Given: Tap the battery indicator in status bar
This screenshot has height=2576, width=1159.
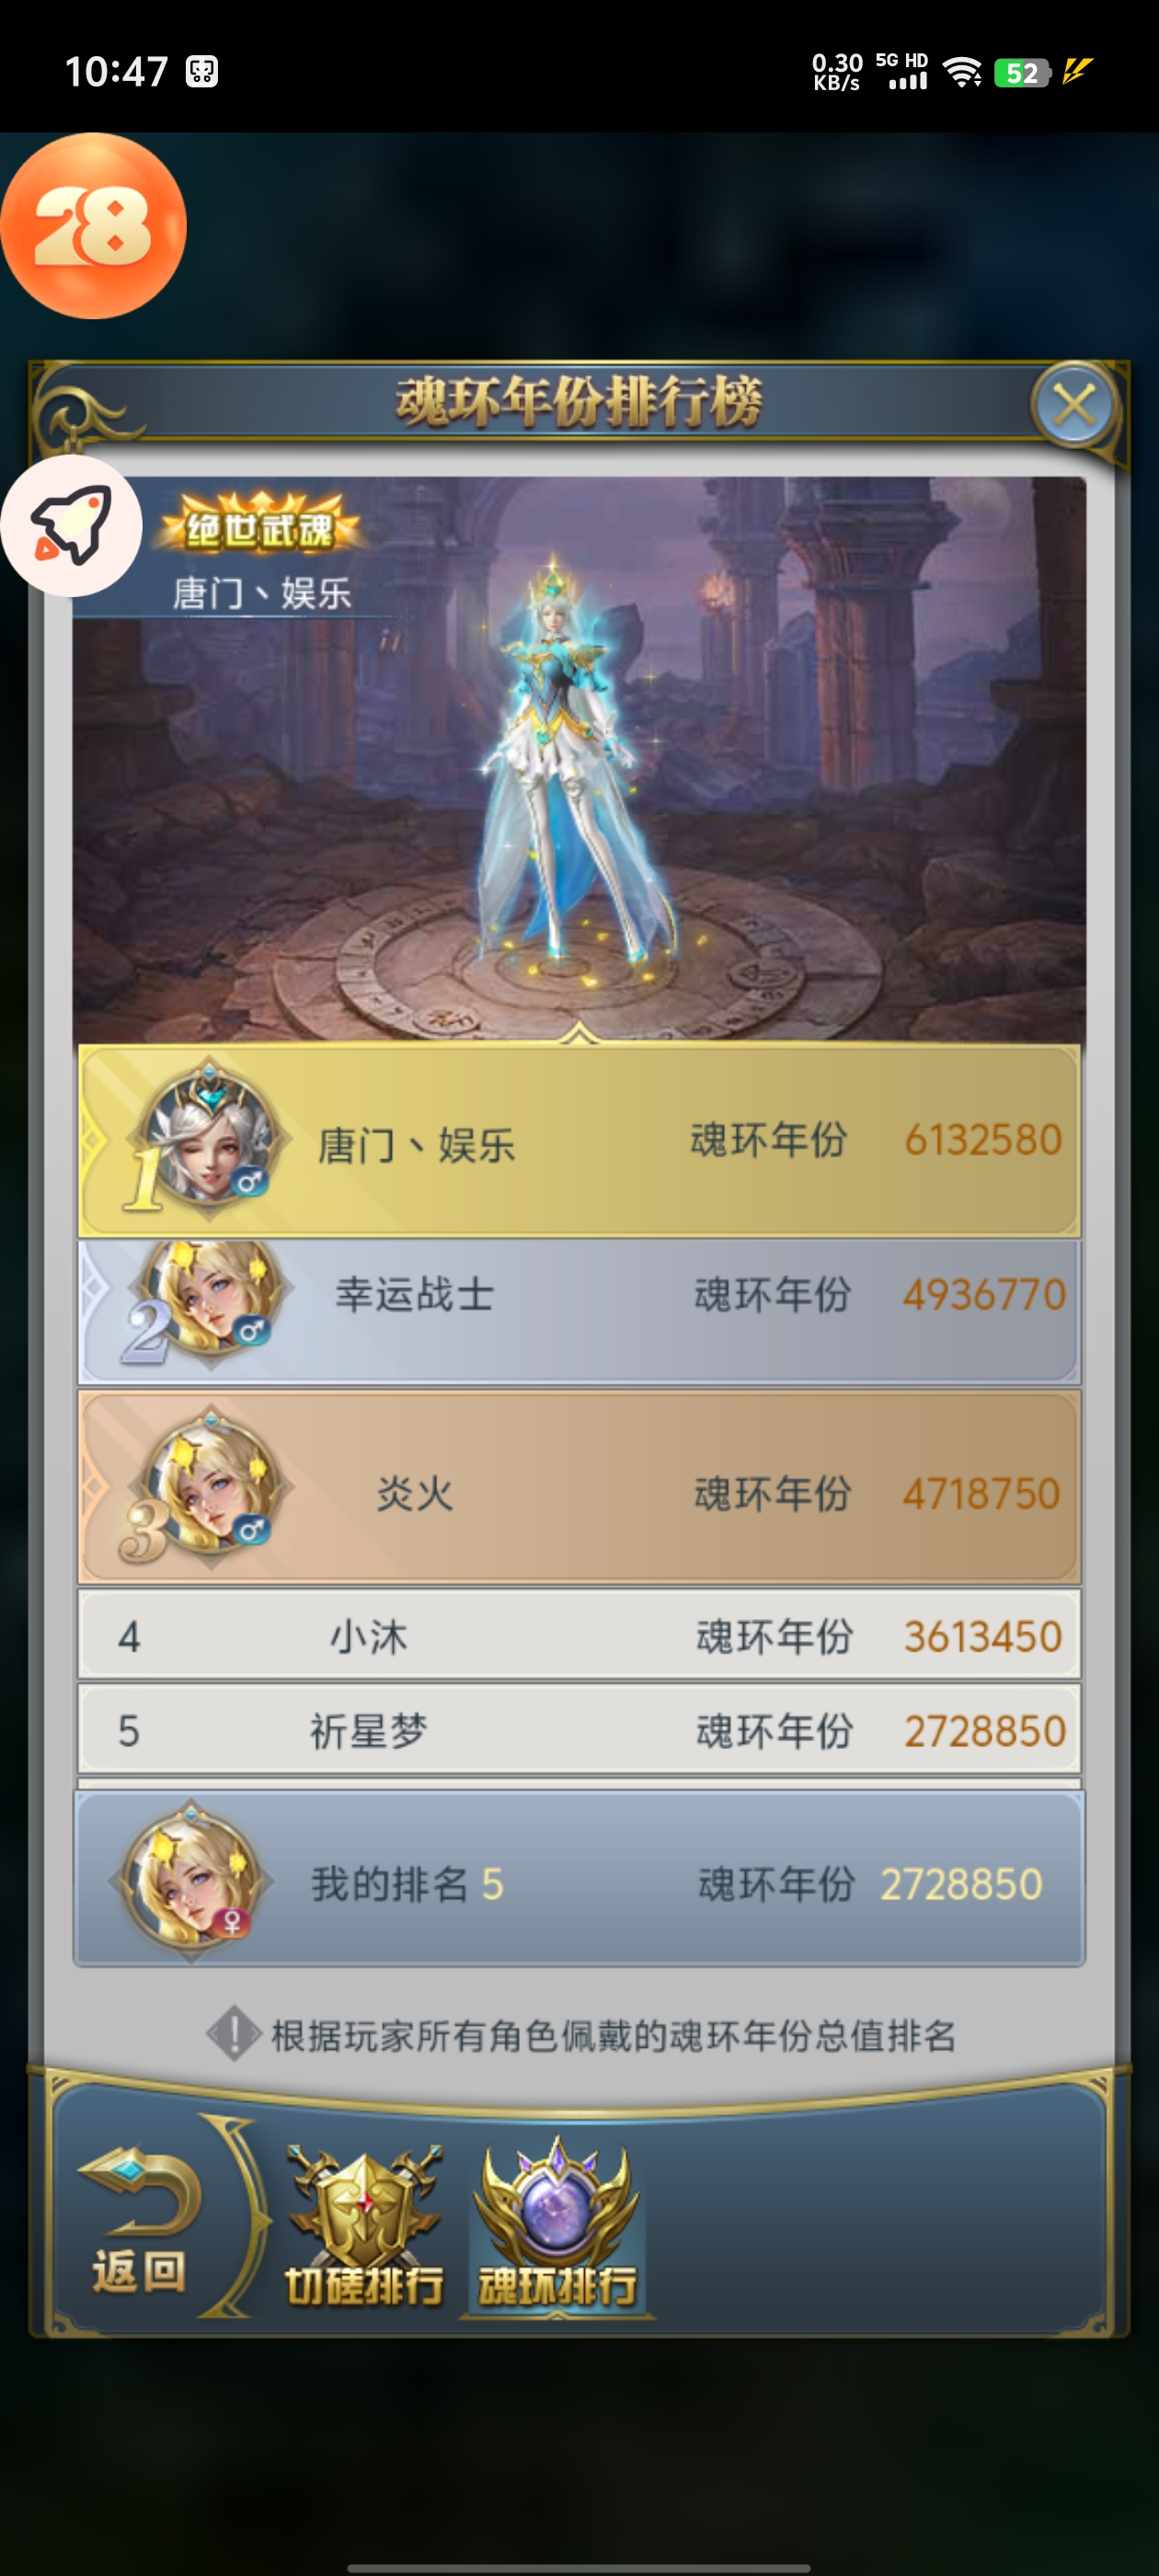Looking at the screenshot, I should click(1021, 72).
